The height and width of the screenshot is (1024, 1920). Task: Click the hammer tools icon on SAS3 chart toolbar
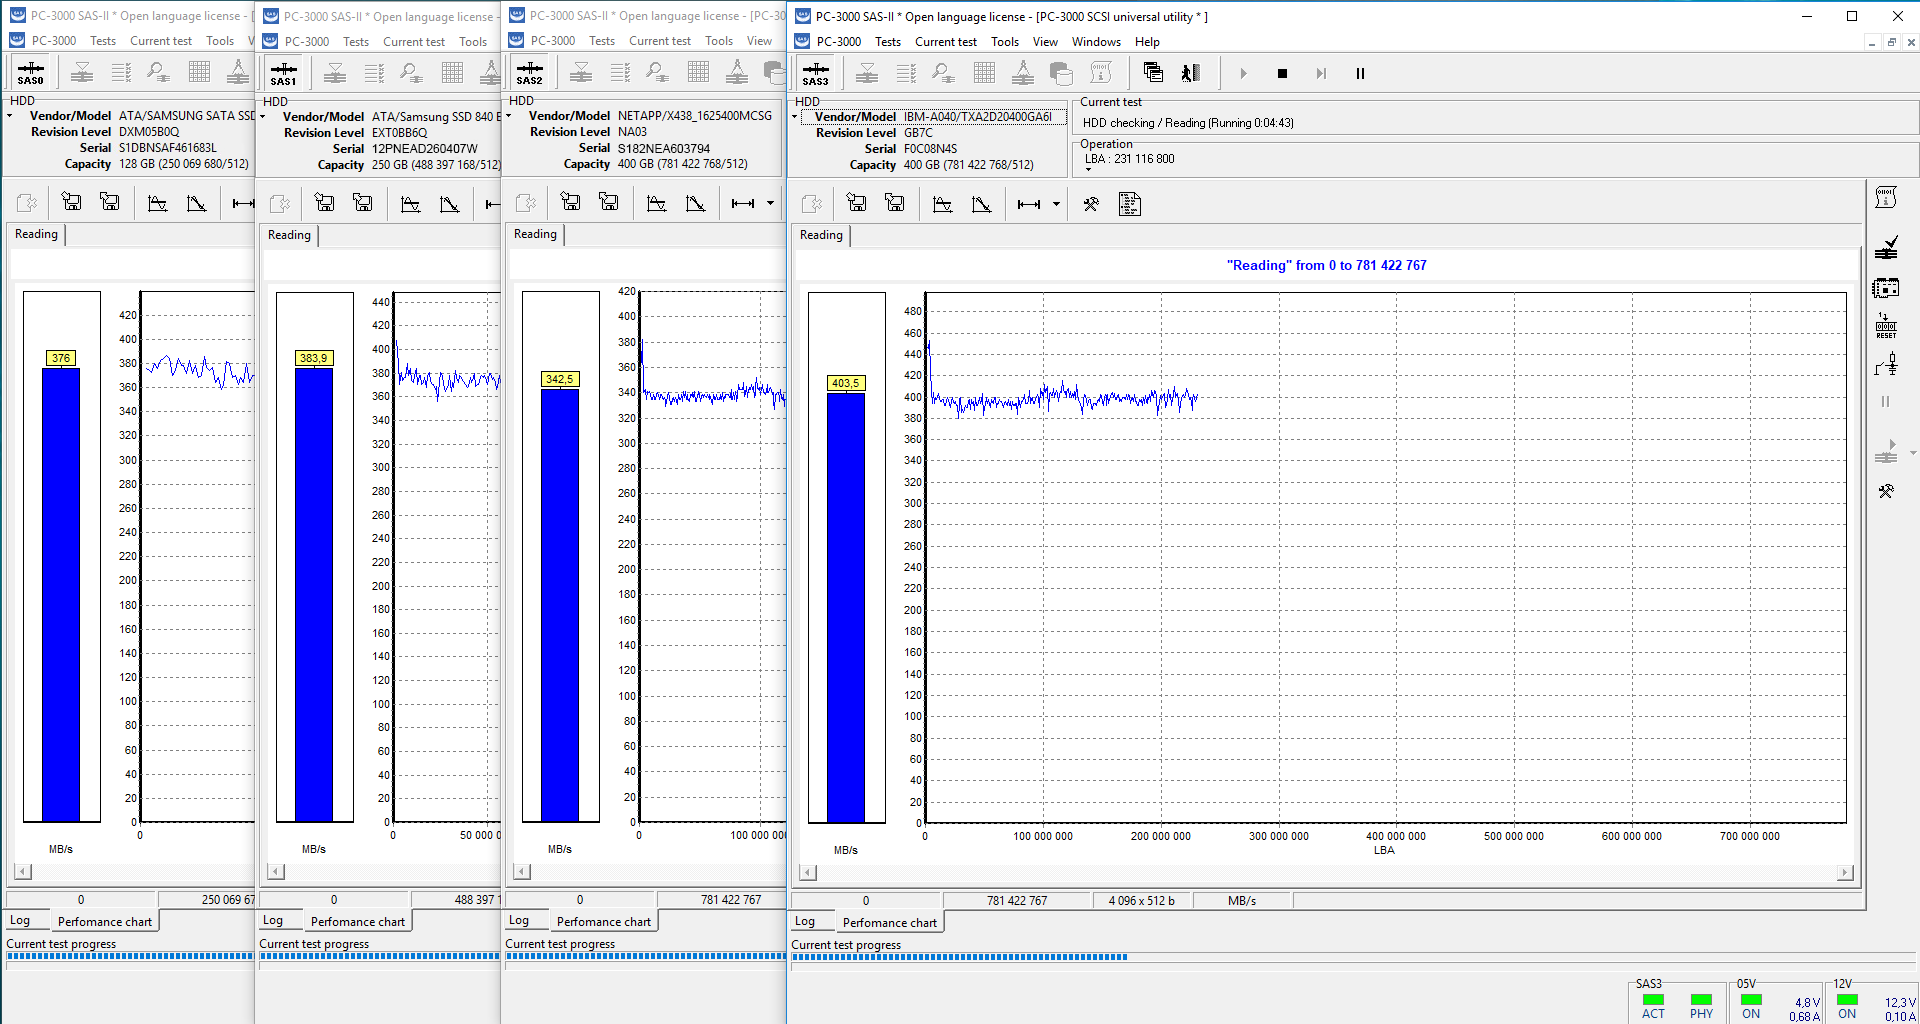tap(1091, 204)
